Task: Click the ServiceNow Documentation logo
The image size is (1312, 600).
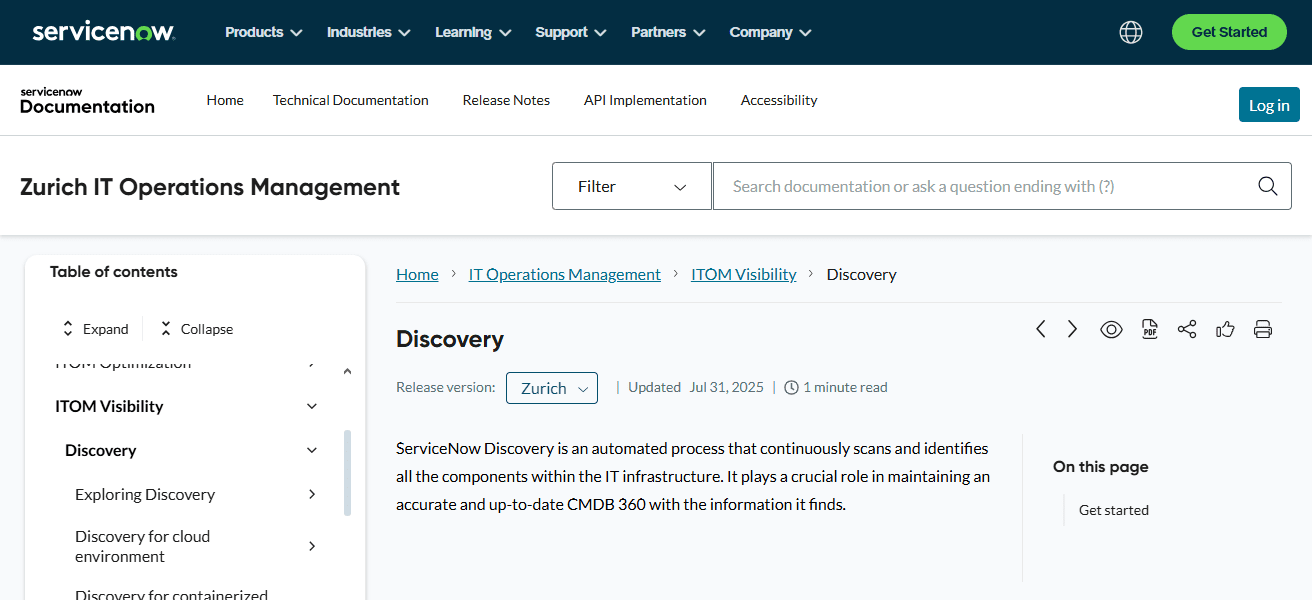Action: click(87, 101)
